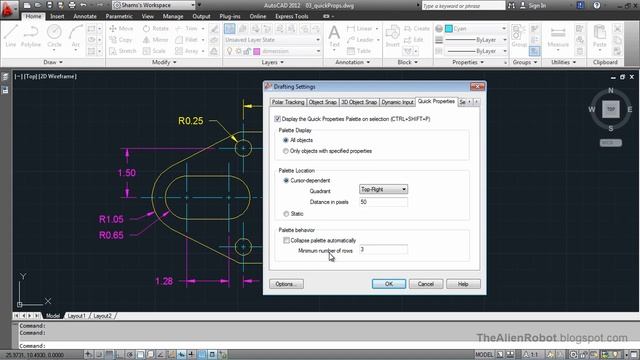
Task: Click the Move tool
Action: (121, 29)
